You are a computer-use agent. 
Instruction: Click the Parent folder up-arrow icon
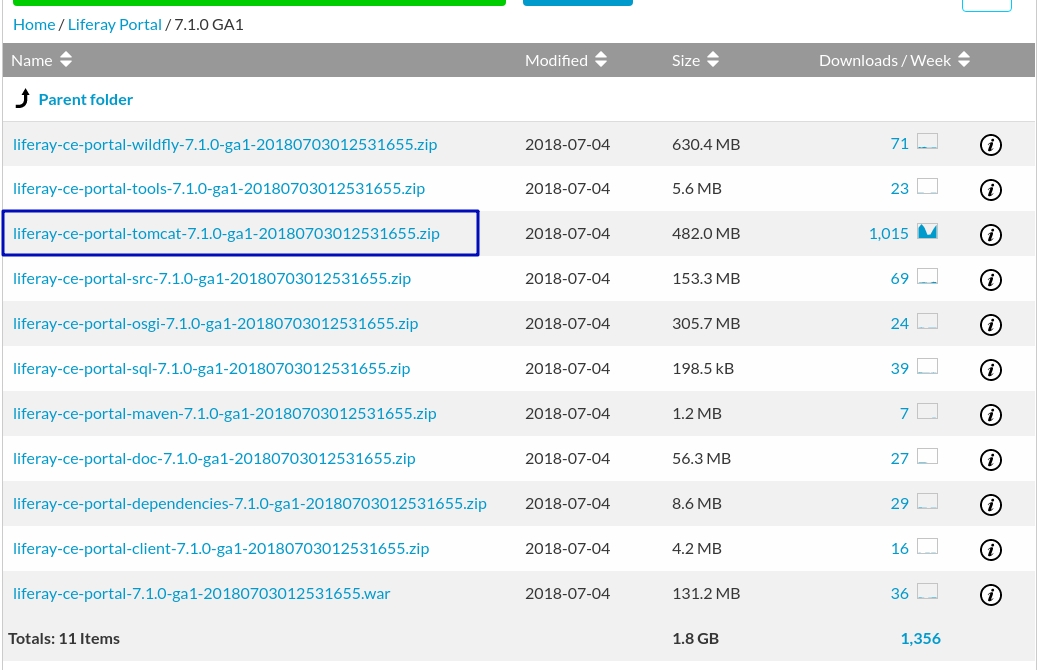(23, 98)
